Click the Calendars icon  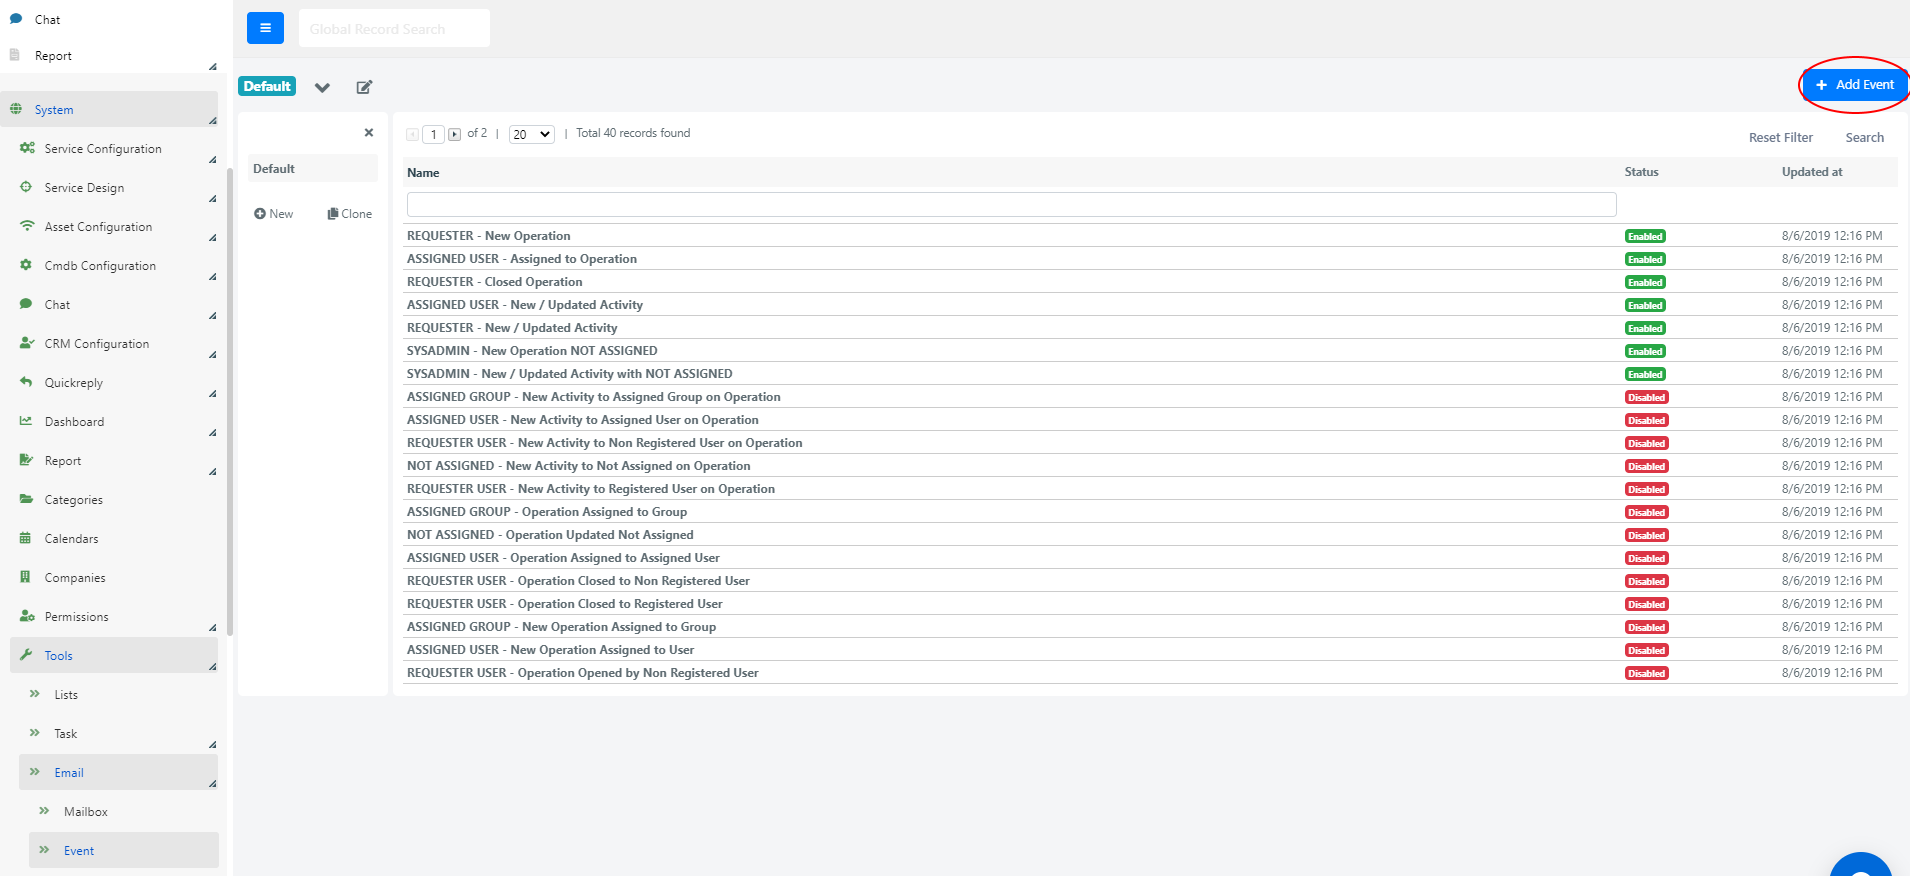(26, 538)
